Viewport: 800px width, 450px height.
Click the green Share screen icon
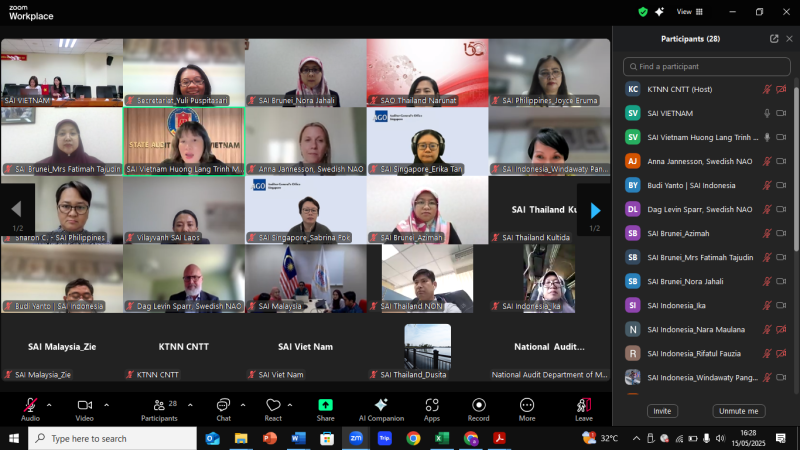325,405
